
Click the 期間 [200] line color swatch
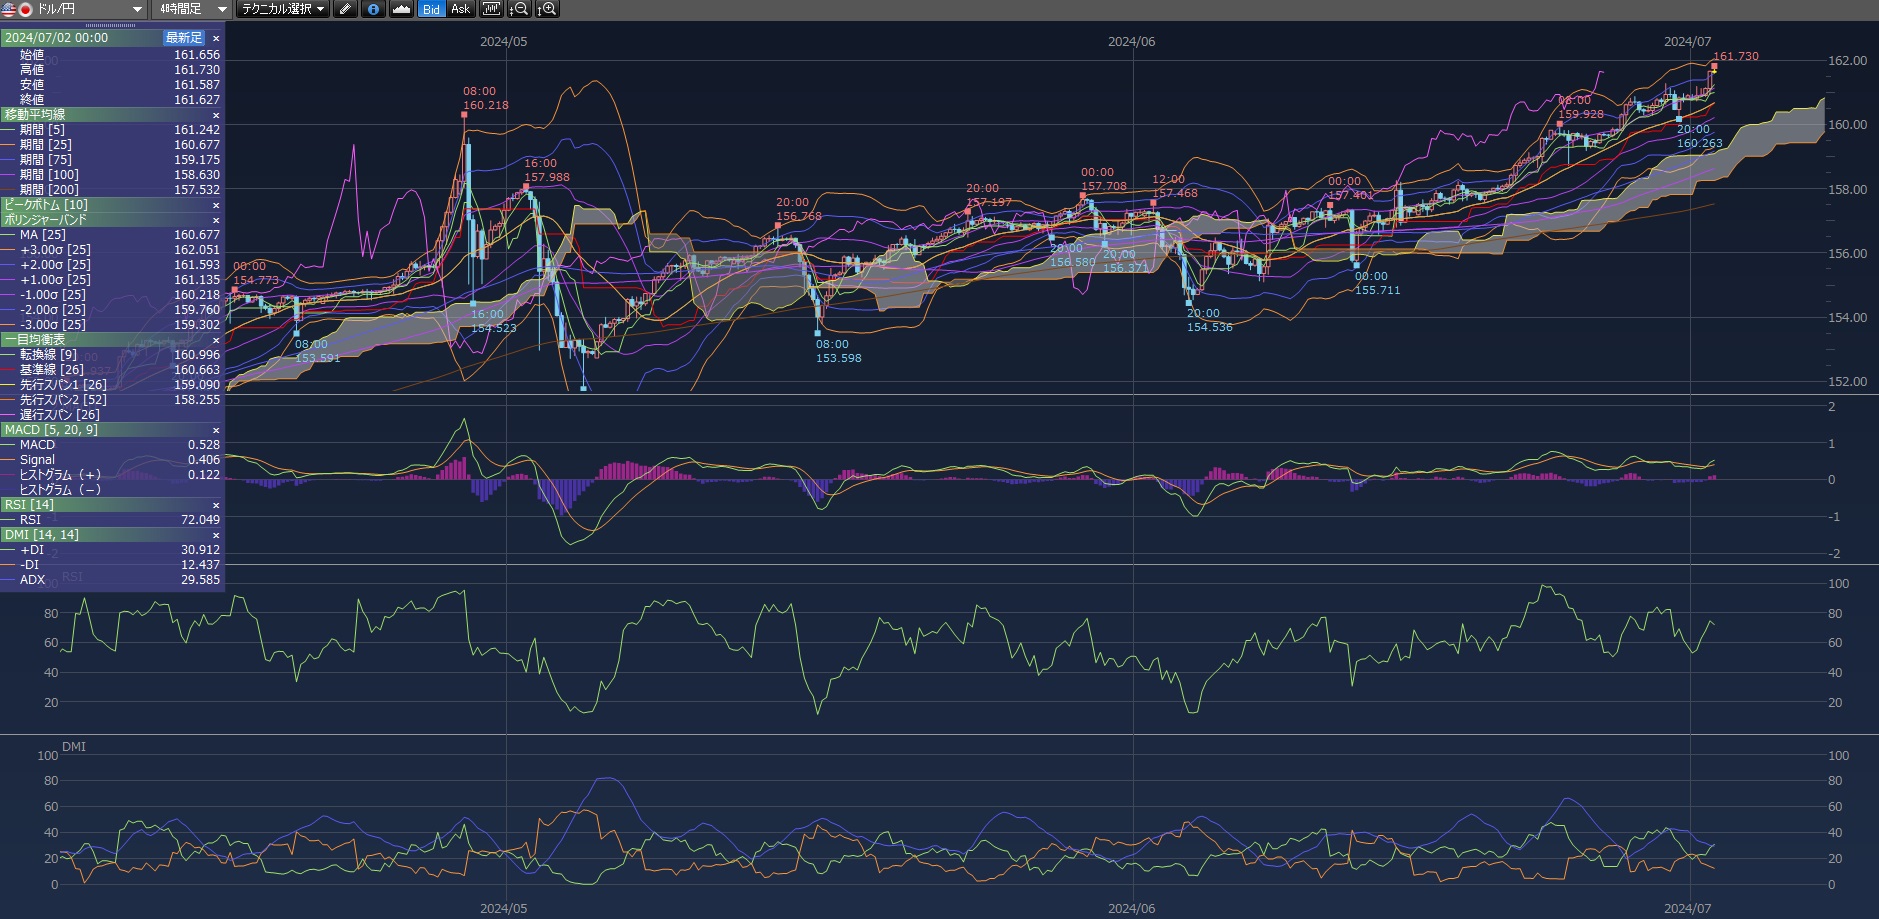pyautogui.click(x=9, y=190)
